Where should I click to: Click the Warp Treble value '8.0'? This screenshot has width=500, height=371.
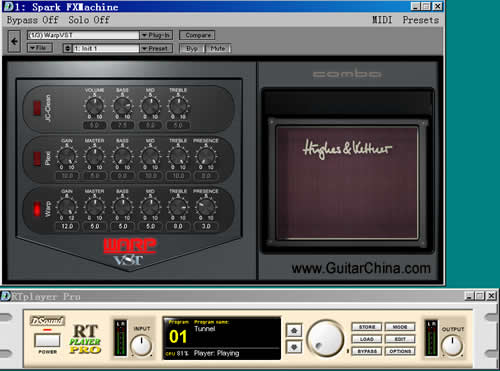click(x=178, y=226)
